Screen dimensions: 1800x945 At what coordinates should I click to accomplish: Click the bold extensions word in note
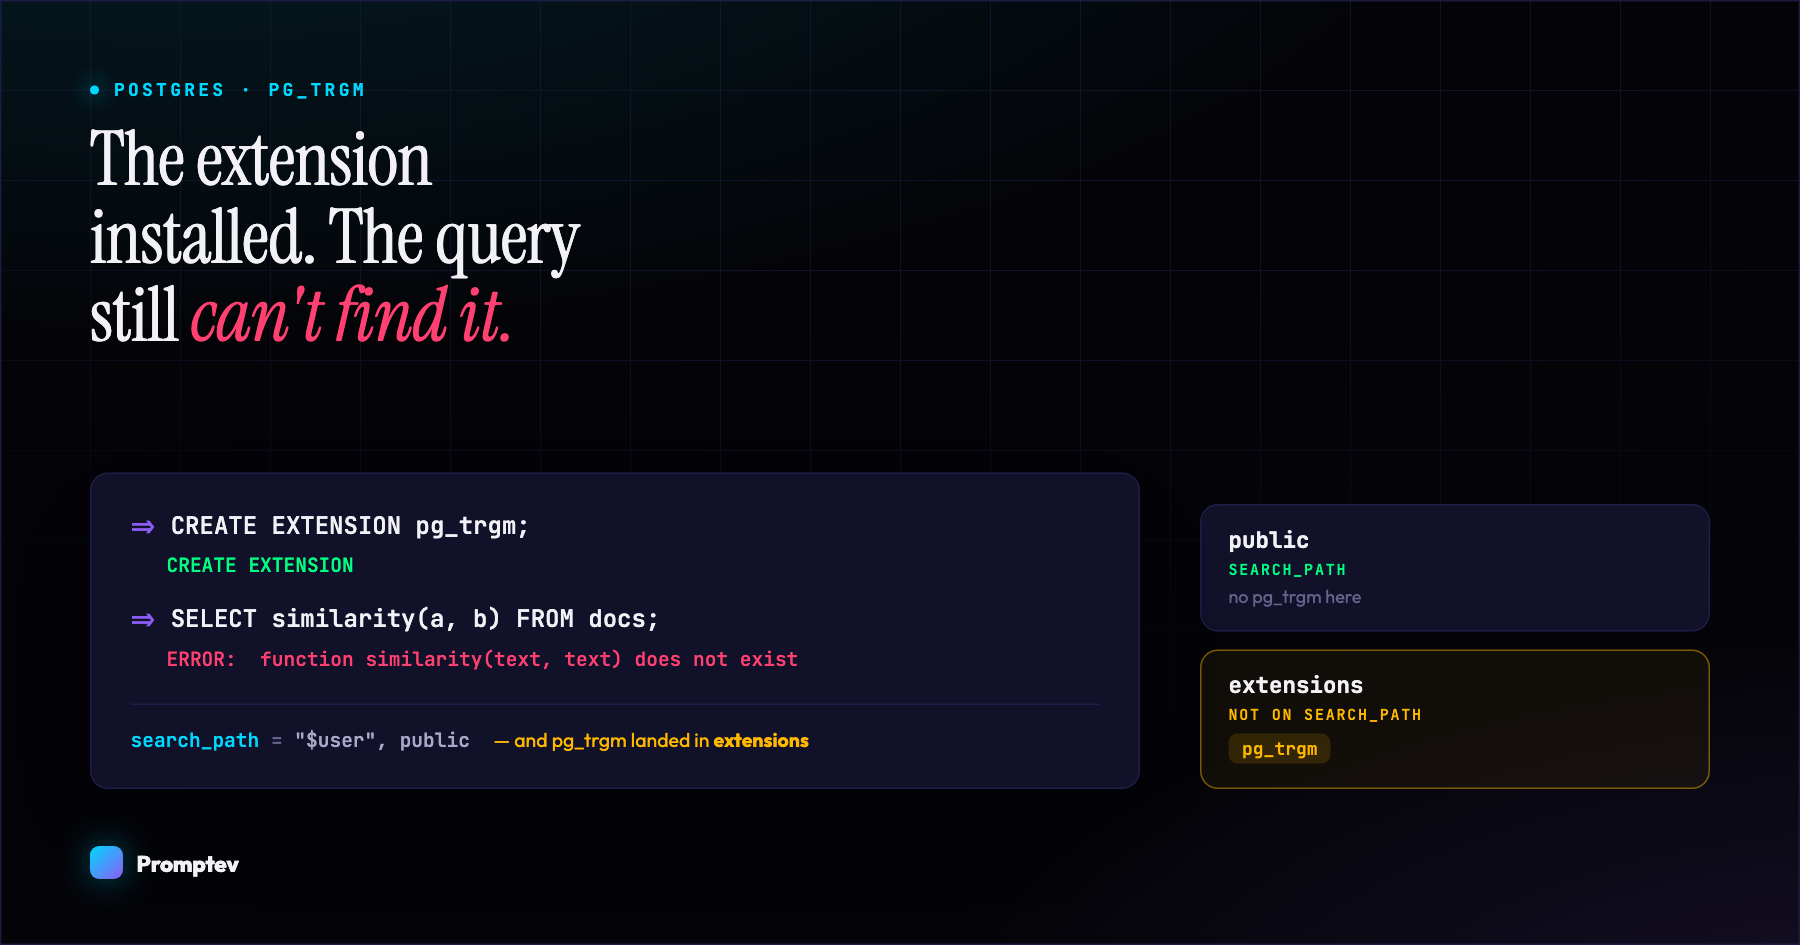(x=761, y=740)
